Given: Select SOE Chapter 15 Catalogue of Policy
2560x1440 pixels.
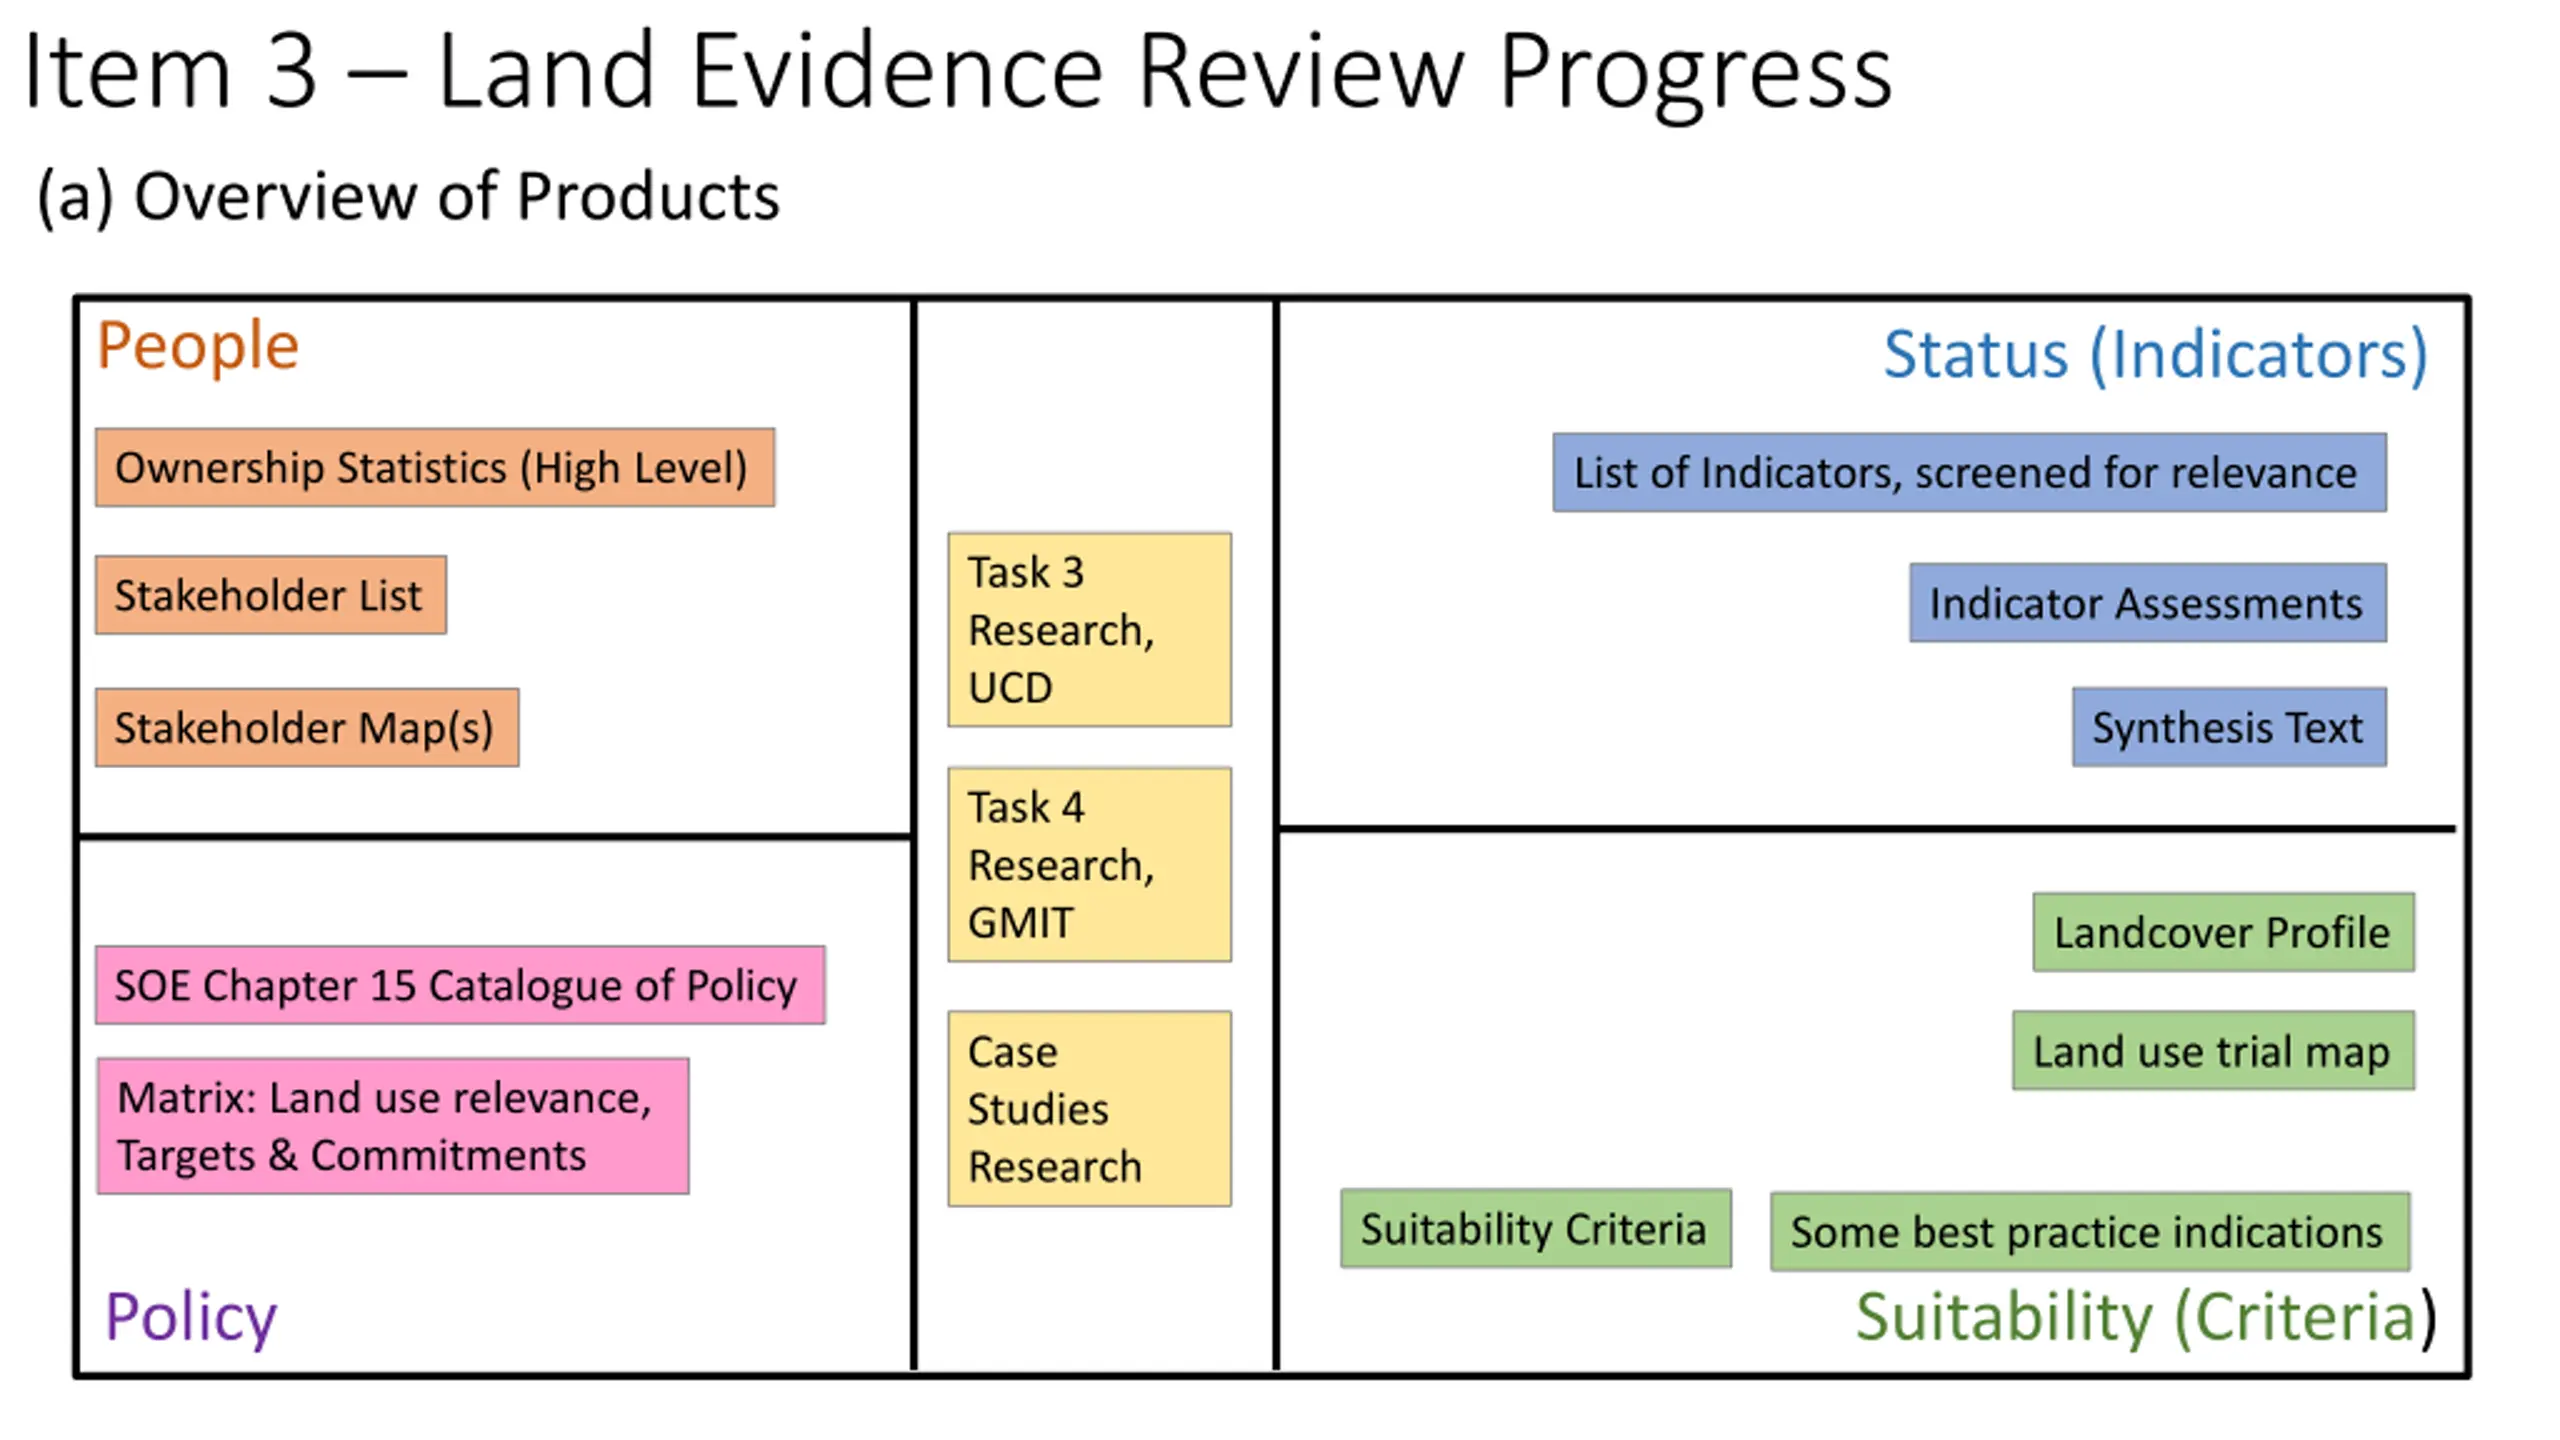Looking at the screenshot, I should [x=459, y=985].
